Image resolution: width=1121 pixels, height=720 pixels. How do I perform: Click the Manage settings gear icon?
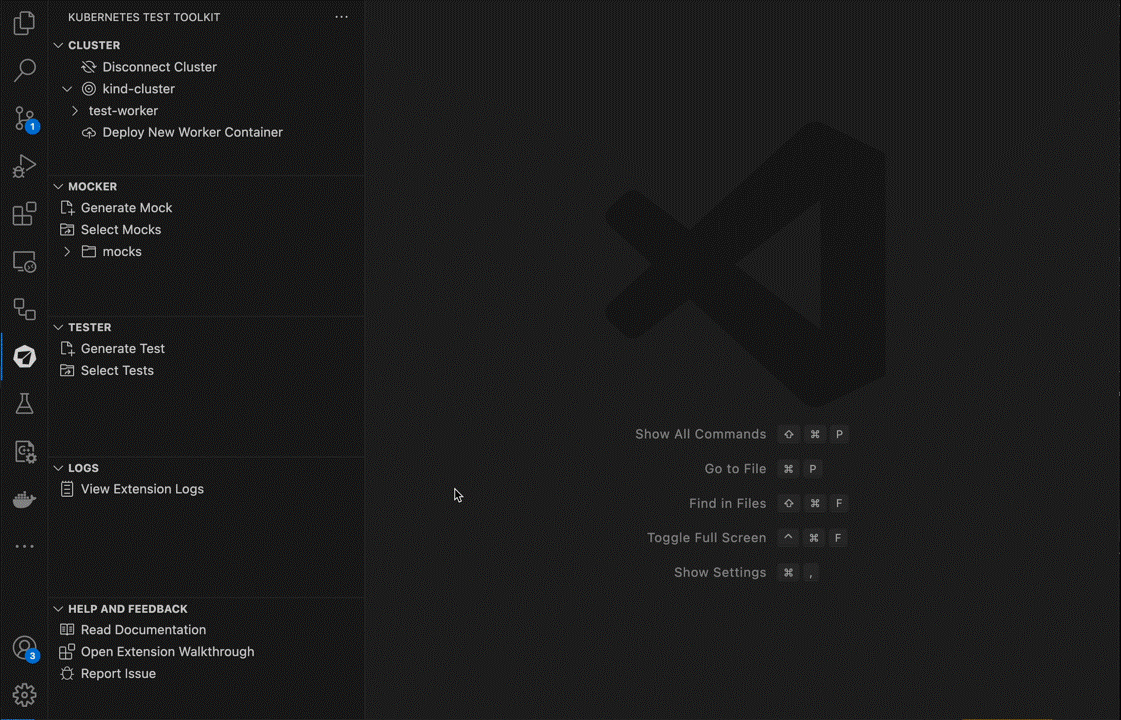[24, 694]
